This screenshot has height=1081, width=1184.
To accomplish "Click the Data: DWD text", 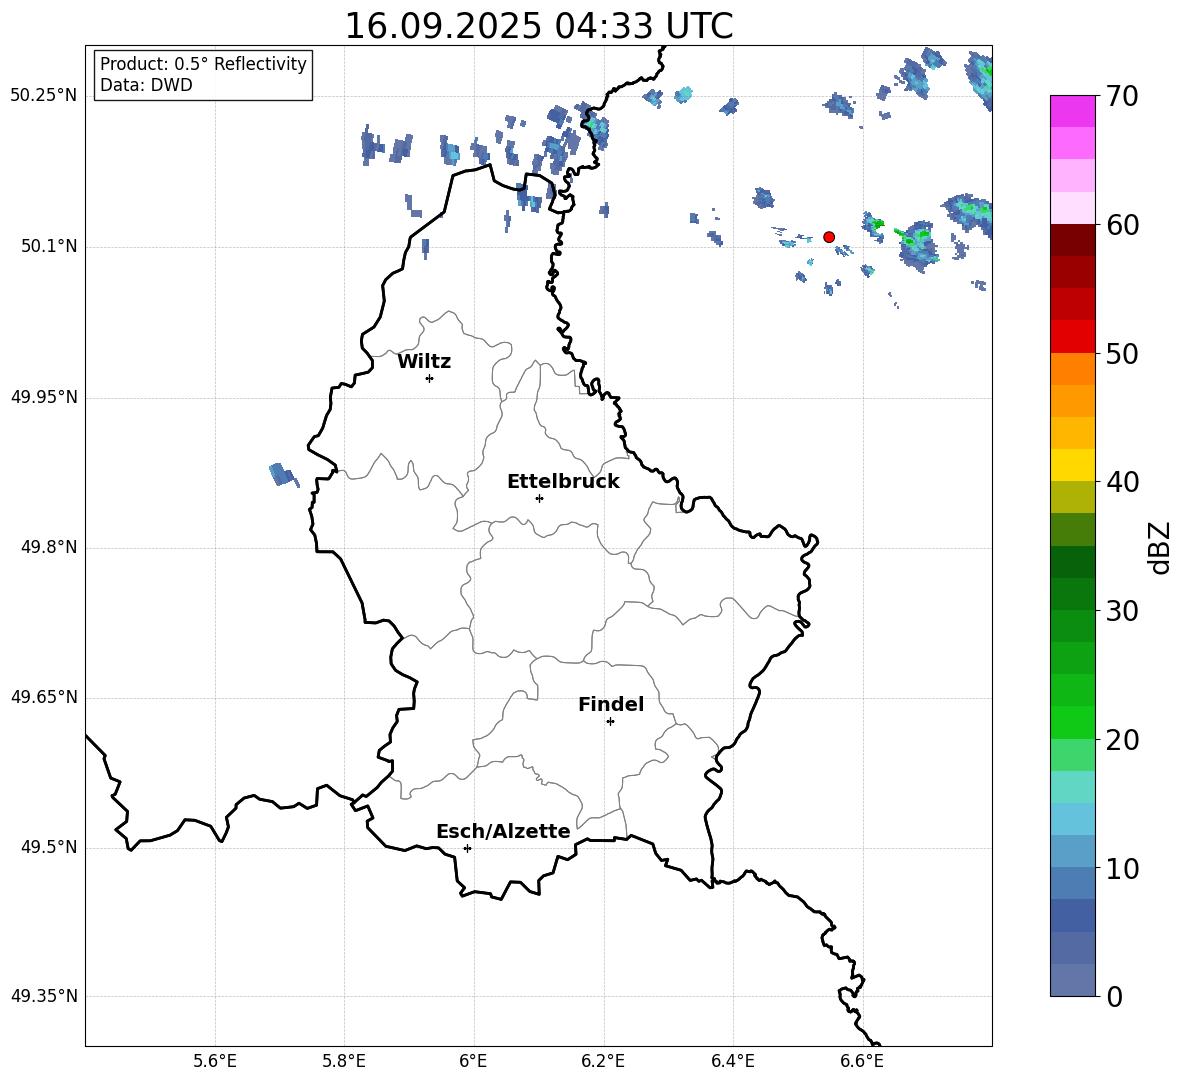I will (146, 85).
